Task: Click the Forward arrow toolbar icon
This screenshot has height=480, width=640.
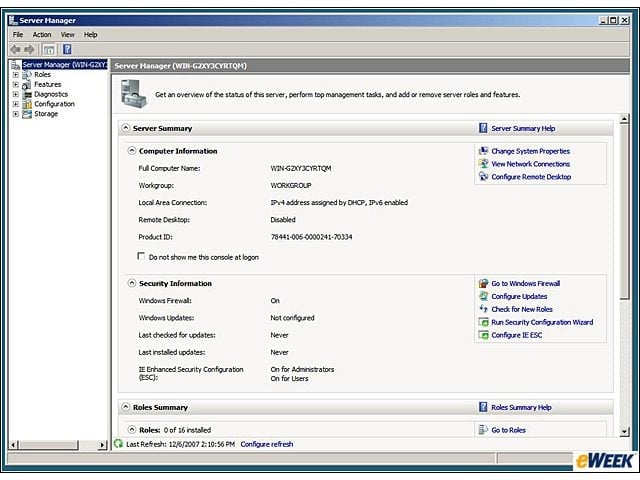Action: pos(29,50)
